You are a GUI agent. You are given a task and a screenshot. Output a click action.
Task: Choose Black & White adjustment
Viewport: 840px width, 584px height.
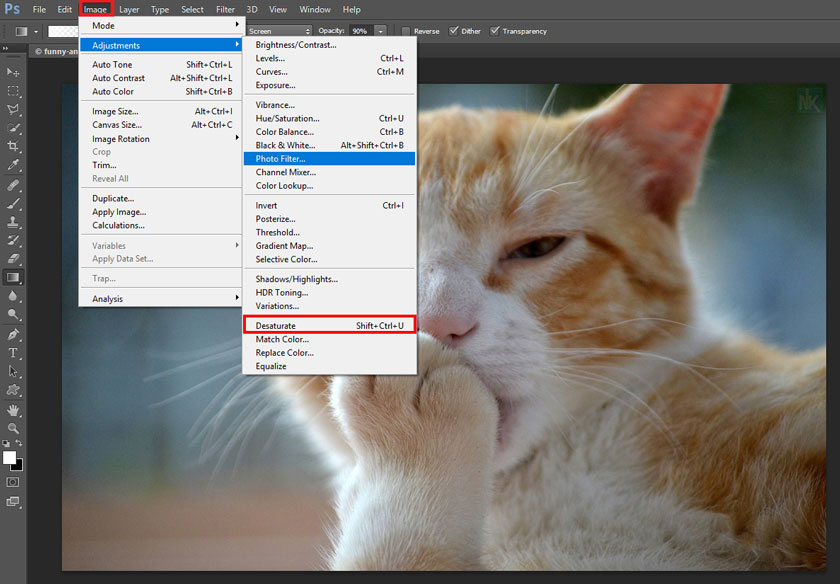click(329, 145)
